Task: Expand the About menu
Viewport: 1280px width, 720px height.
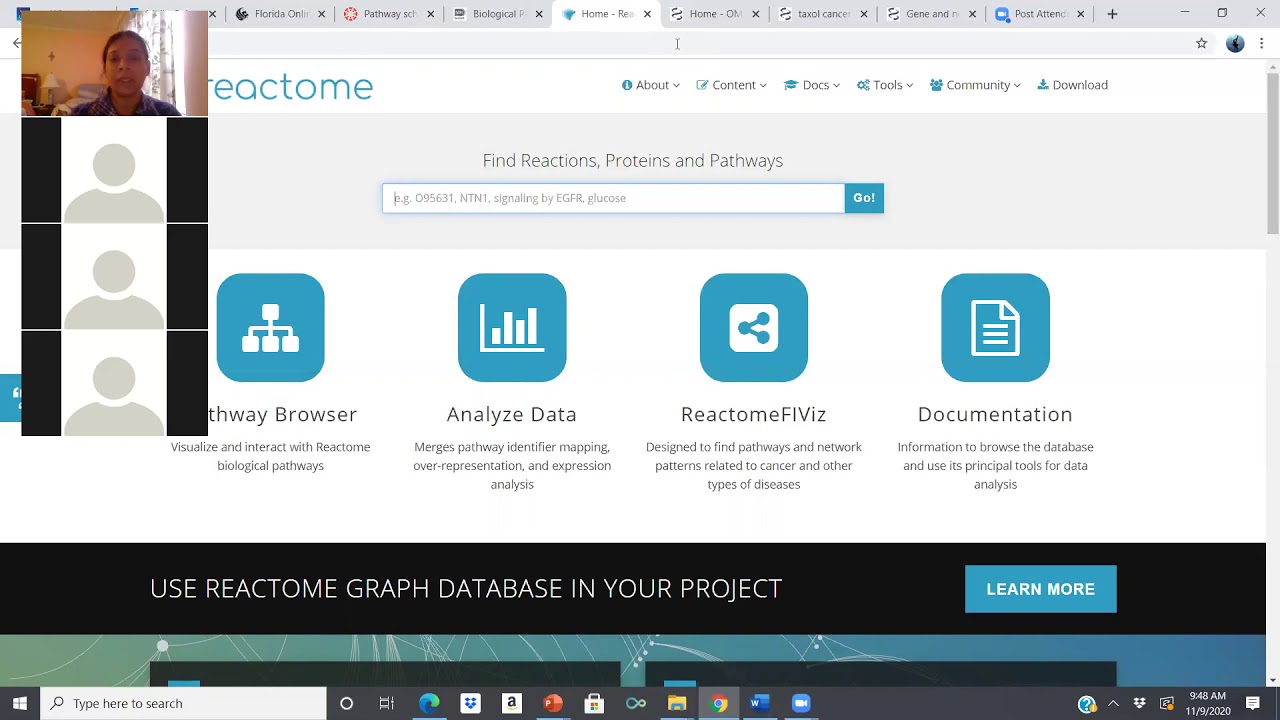Action: [651, 85]
